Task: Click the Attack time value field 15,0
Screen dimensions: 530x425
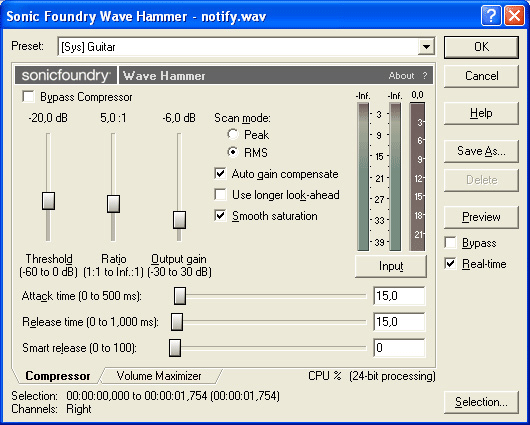Action: [x=399, y=296]
